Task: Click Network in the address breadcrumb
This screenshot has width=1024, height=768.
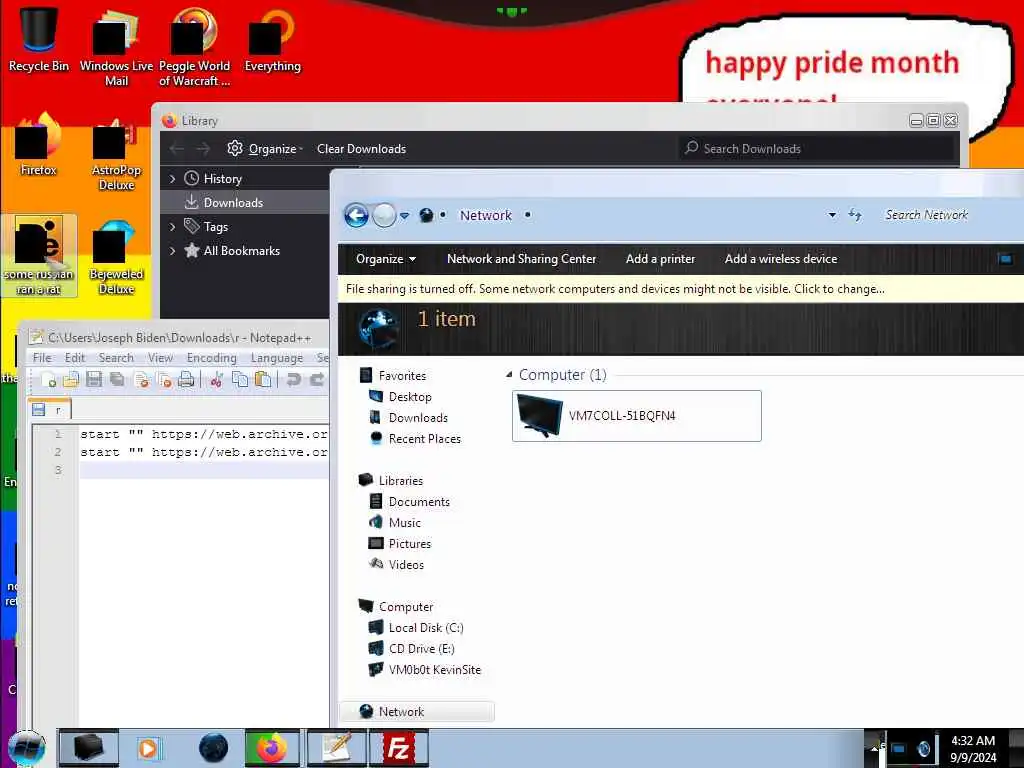Action: (486, 215)
